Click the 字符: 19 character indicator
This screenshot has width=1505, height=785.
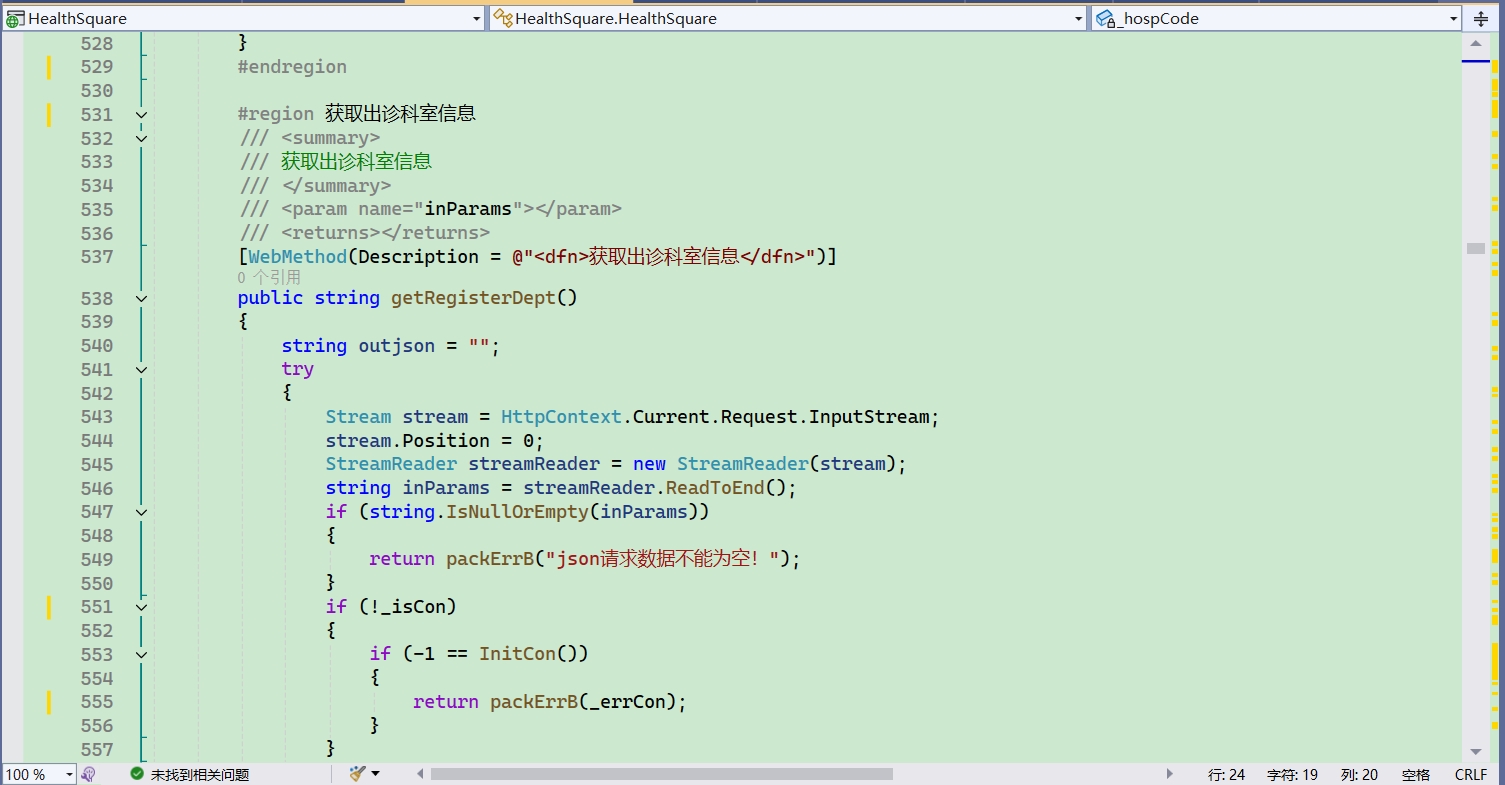tap(1293, 775)
